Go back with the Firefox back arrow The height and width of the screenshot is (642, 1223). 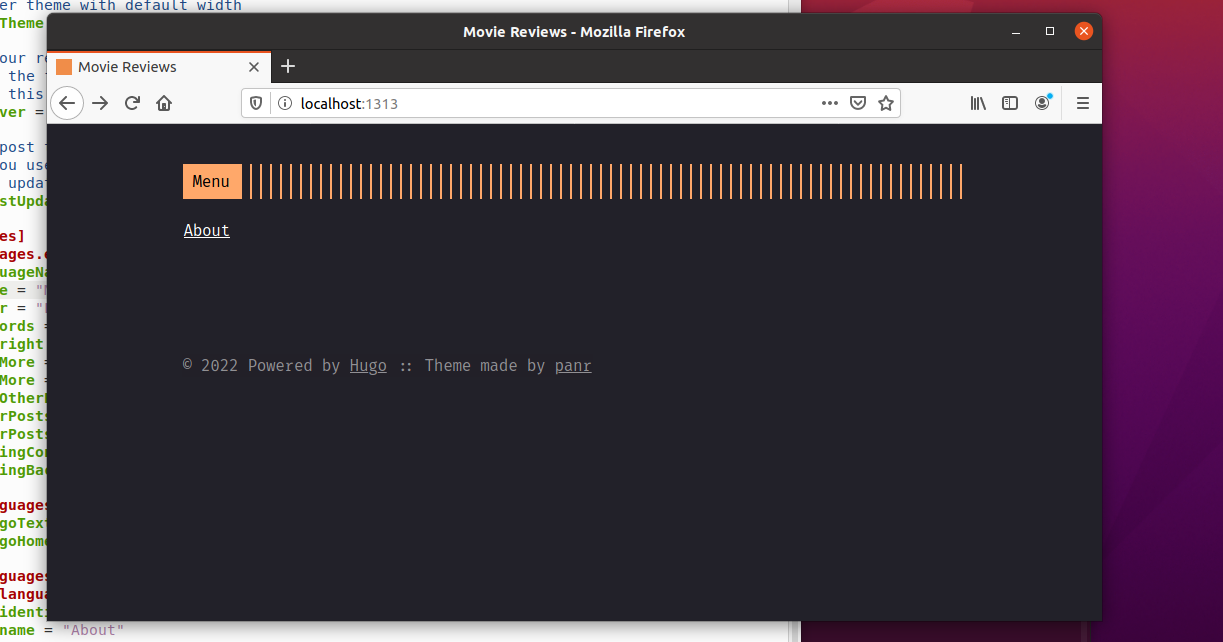tap(67, 103)
